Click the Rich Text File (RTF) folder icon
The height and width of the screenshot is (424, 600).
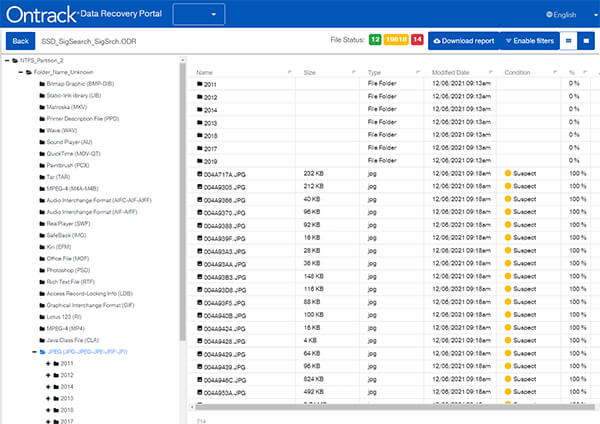point(42,282)
